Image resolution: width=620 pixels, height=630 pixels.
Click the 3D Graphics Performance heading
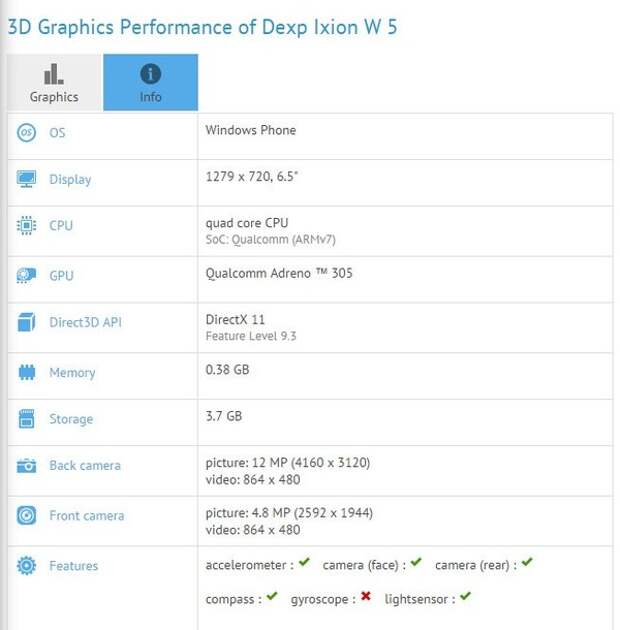[202, 27]
